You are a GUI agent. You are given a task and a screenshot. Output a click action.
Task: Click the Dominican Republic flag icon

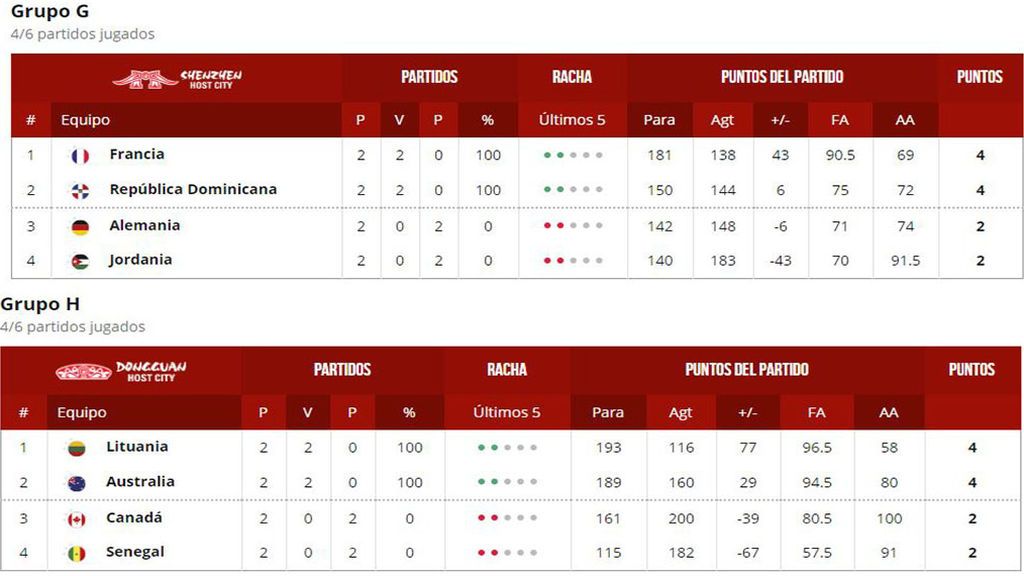point(80,191)
